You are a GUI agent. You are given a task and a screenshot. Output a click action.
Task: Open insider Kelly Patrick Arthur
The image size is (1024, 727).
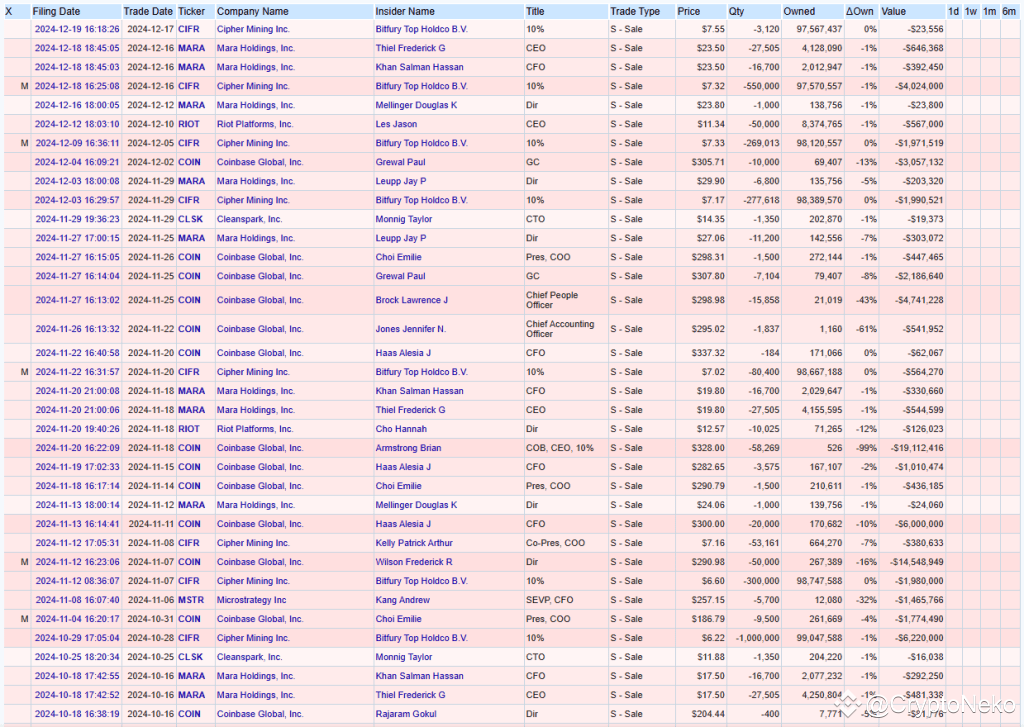point(414,543)
